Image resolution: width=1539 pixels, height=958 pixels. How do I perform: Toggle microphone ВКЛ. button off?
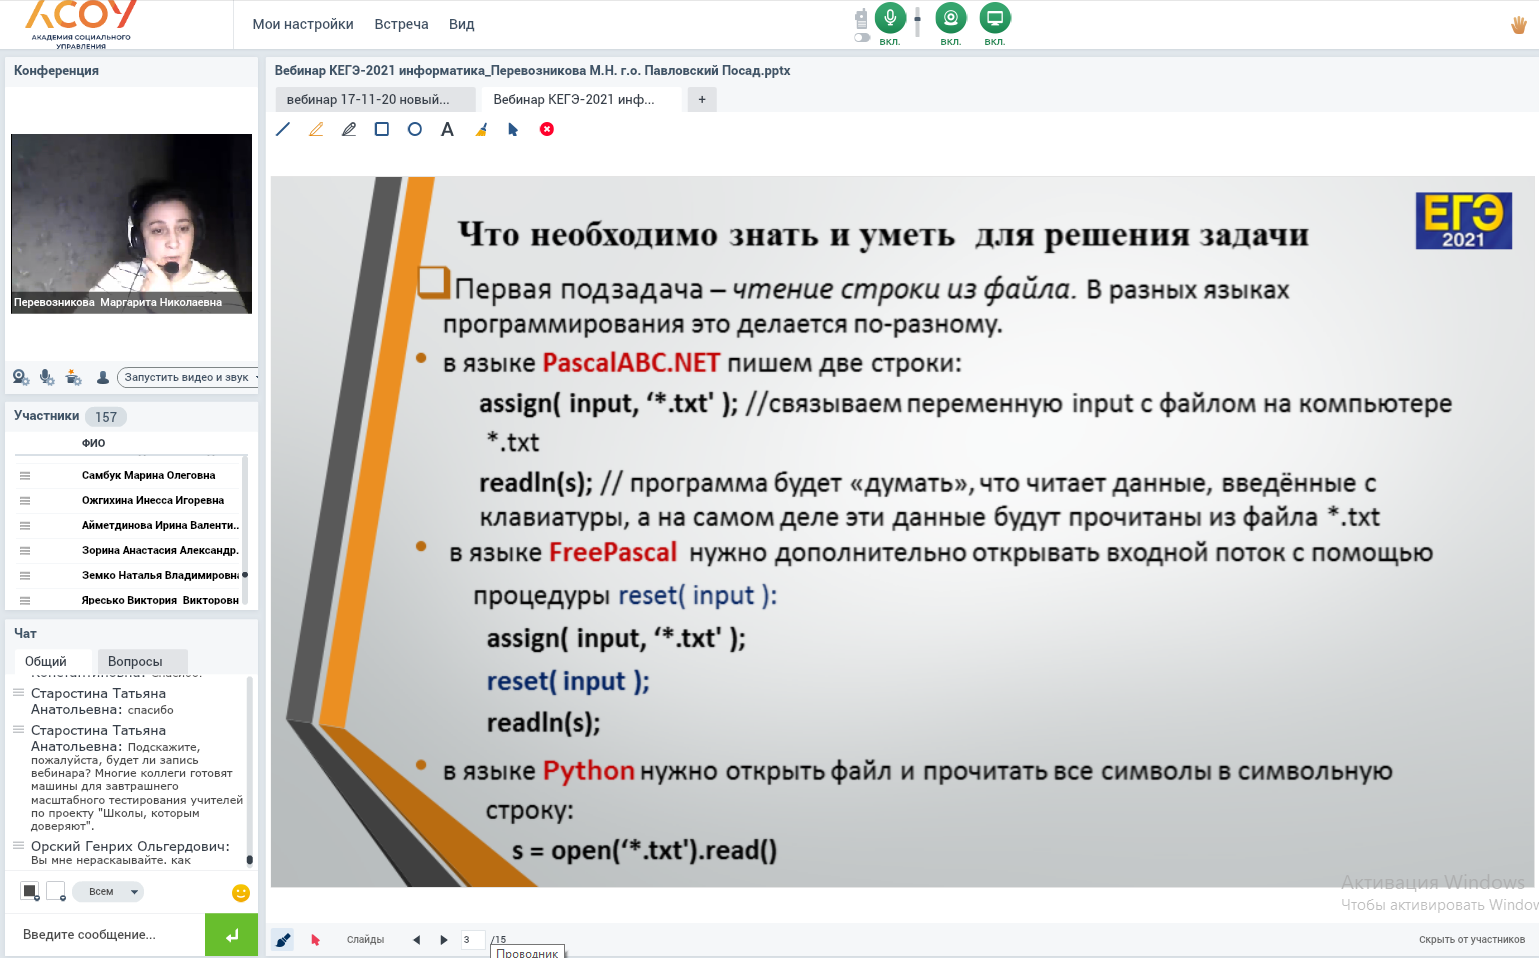point(890,18)
